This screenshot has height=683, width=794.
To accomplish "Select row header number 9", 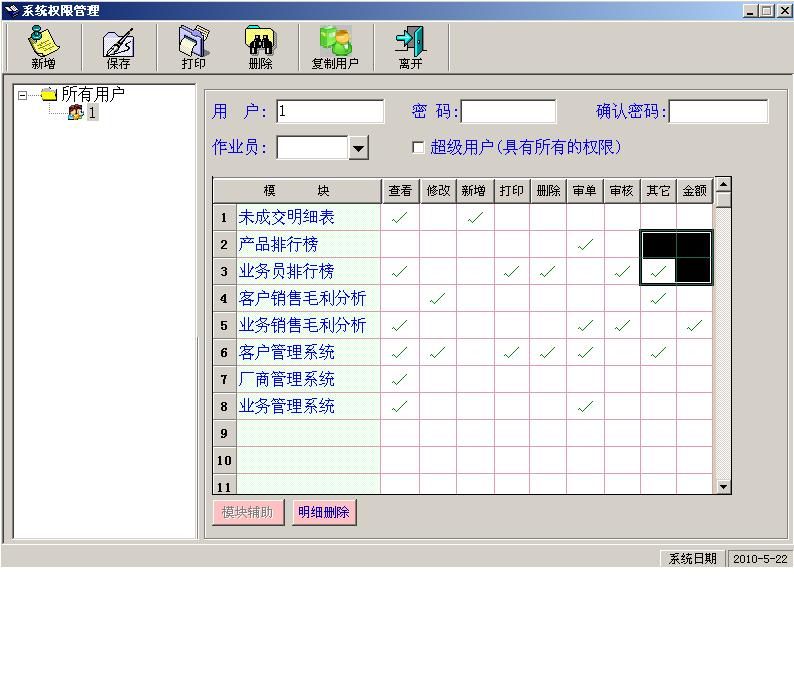I will pos(224,433).
